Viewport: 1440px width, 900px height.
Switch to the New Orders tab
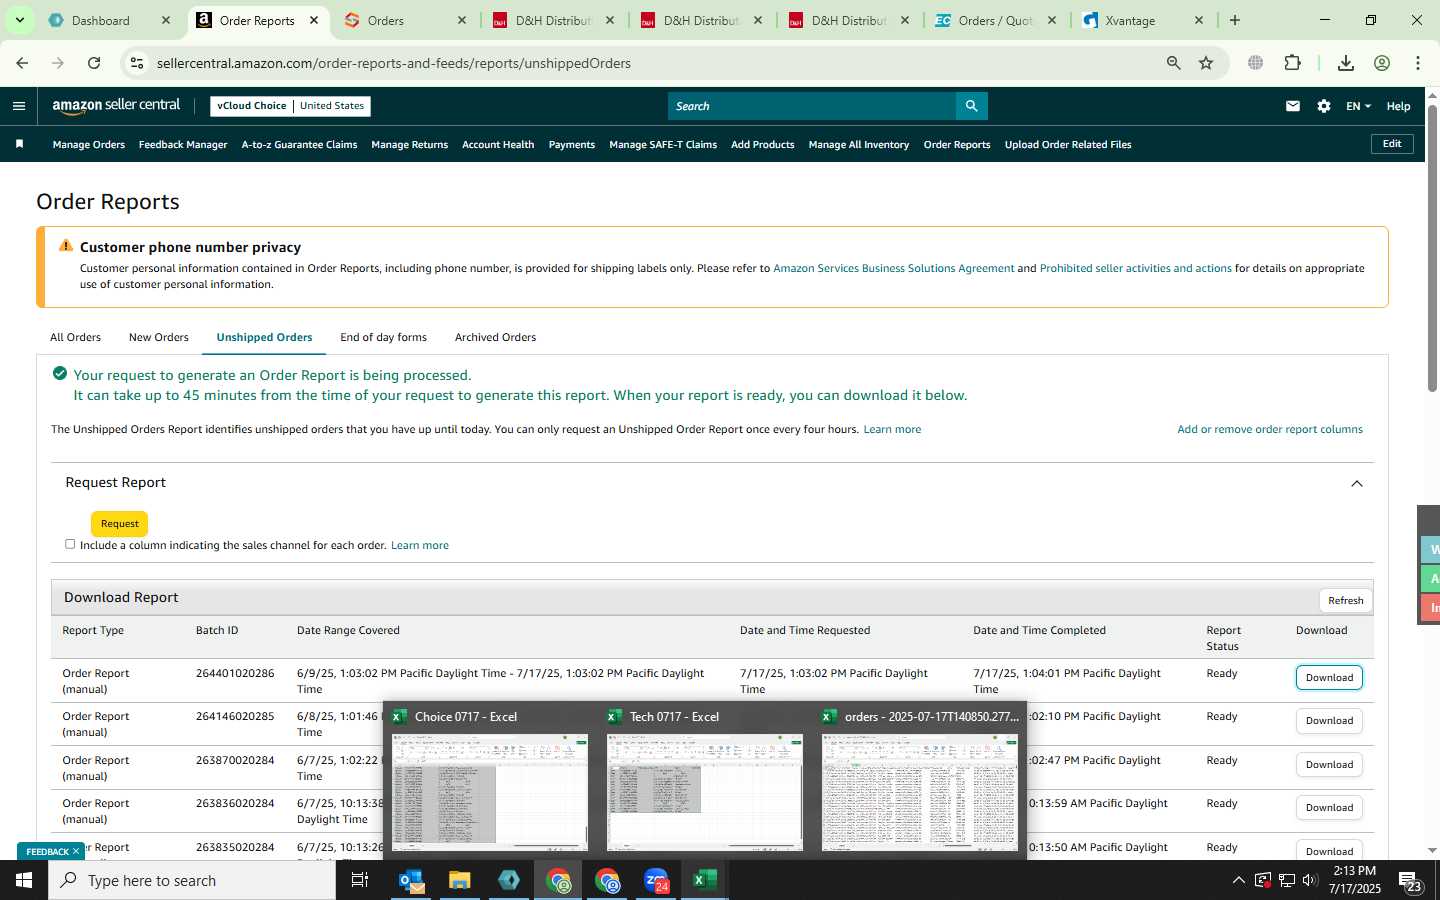(159, 337)
